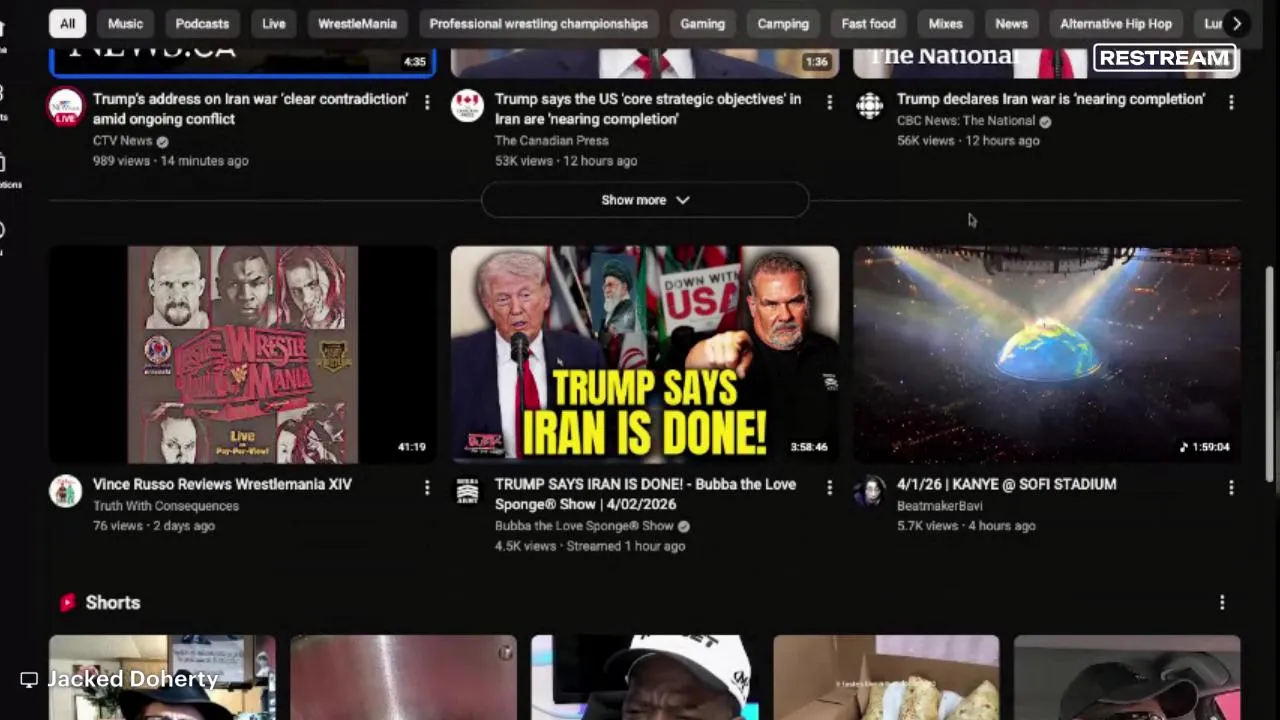Select the Gaming filter chip
This screenshot has width=1280, height=720.
(x=702, y=23)
